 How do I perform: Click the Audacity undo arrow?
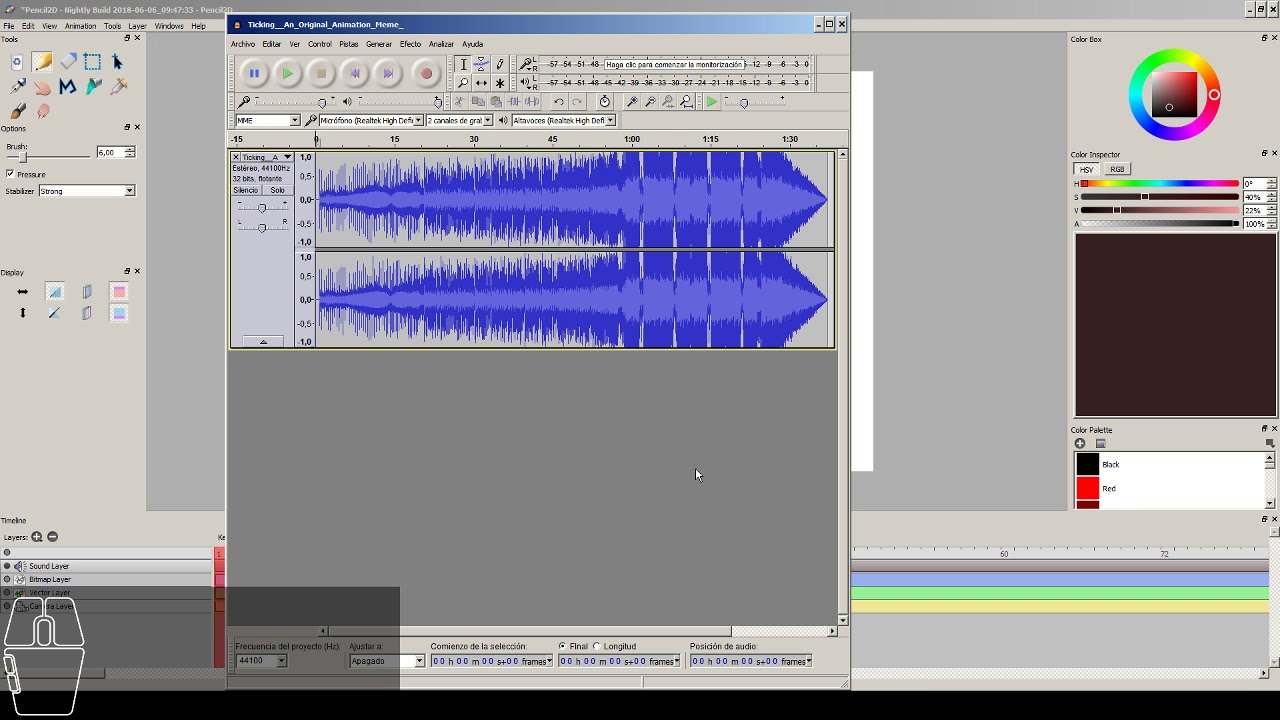(559, 102)
